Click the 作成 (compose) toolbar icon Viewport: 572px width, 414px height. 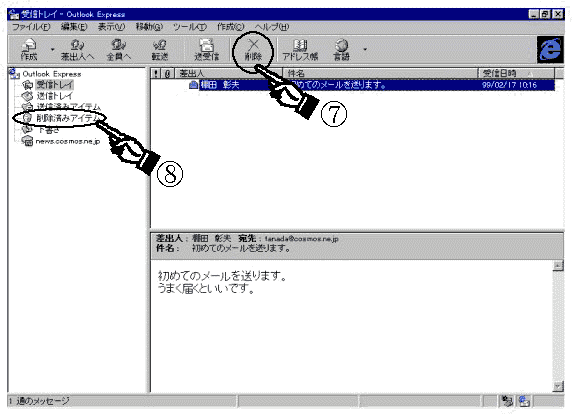pyautogui.click(x=28, y=49)
